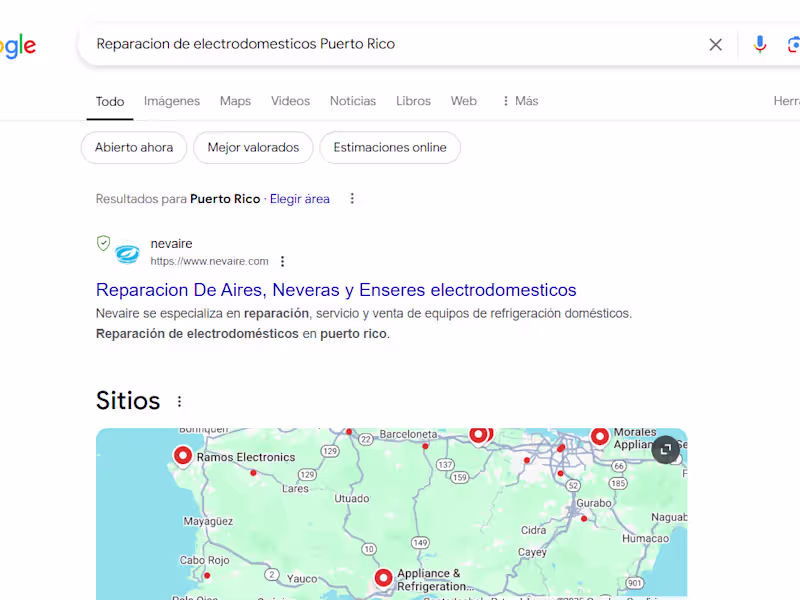Start voice search with the microphone icon
The height and width of the screenshot is (600, 800).
coord(759,44)
